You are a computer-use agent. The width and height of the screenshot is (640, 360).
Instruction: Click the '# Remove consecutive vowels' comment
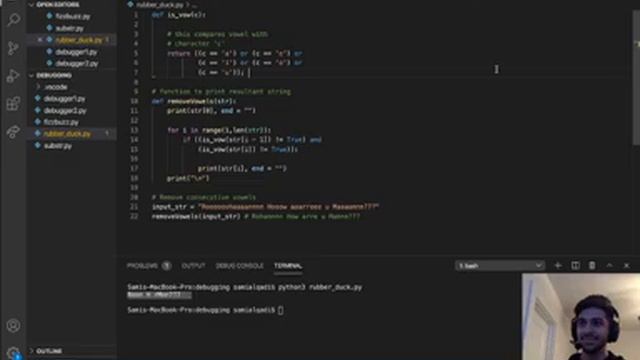tap(203, 197)
